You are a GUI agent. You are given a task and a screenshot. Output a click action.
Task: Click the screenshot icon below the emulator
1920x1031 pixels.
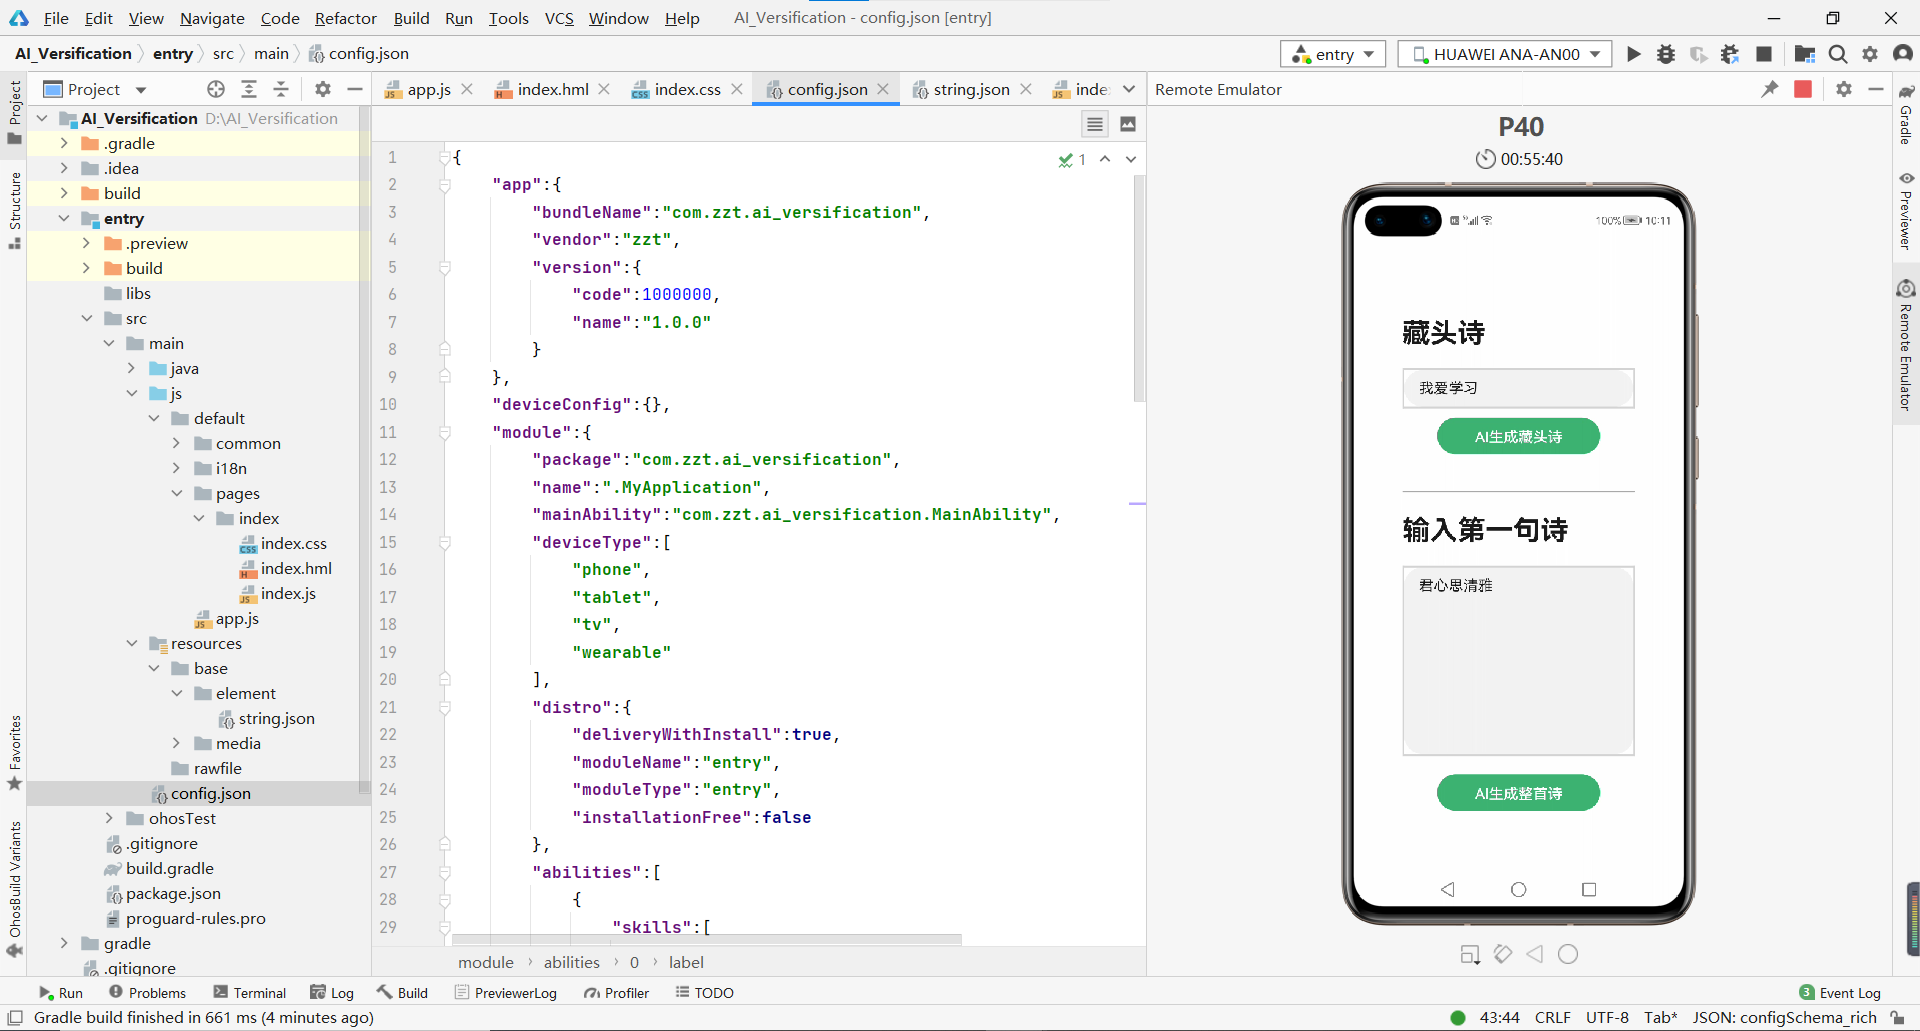(1470, 954)
